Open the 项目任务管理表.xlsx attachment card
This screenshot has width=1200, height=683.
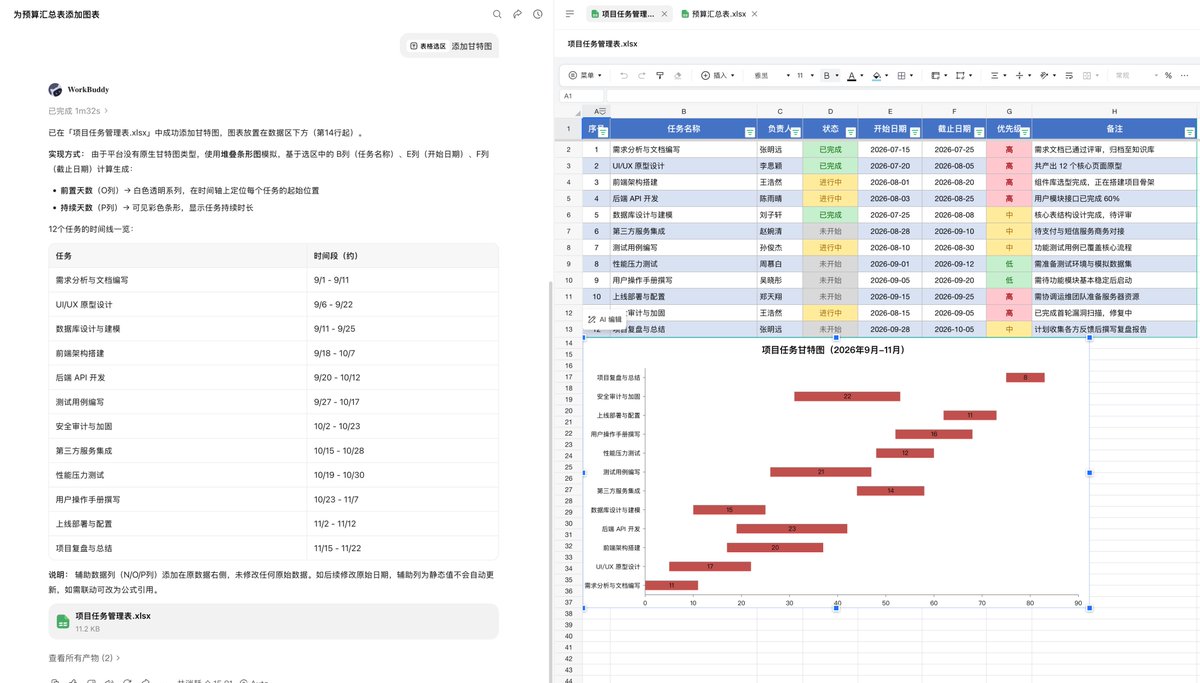273,621
